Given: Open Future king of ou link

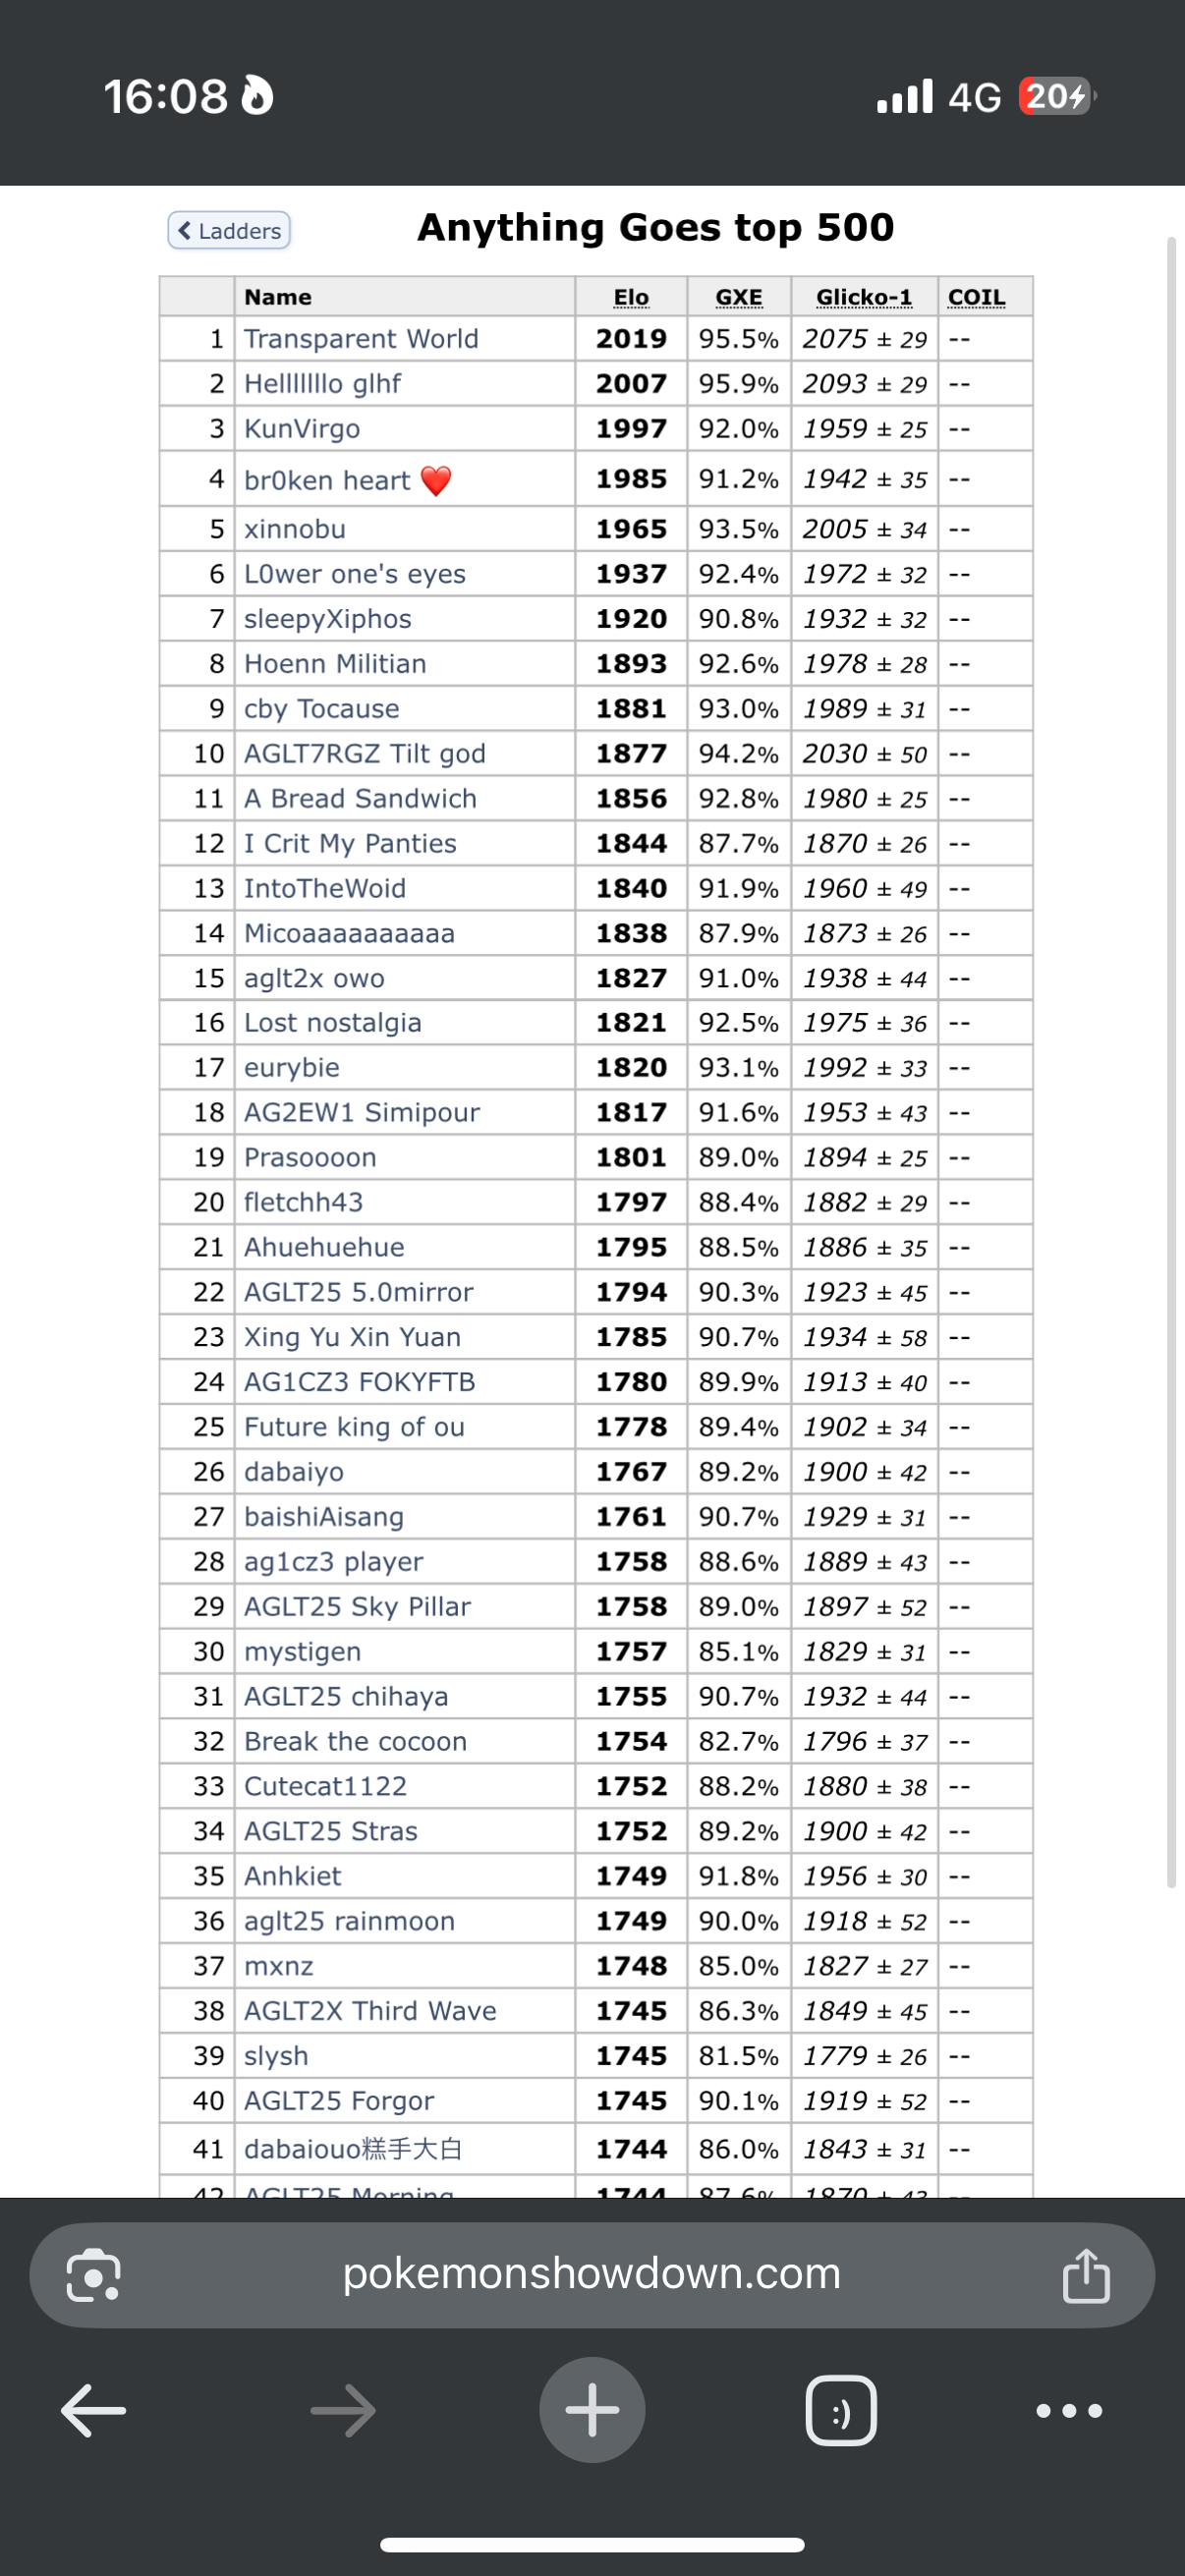Looking at the screenshot, I should point(354,1427).
